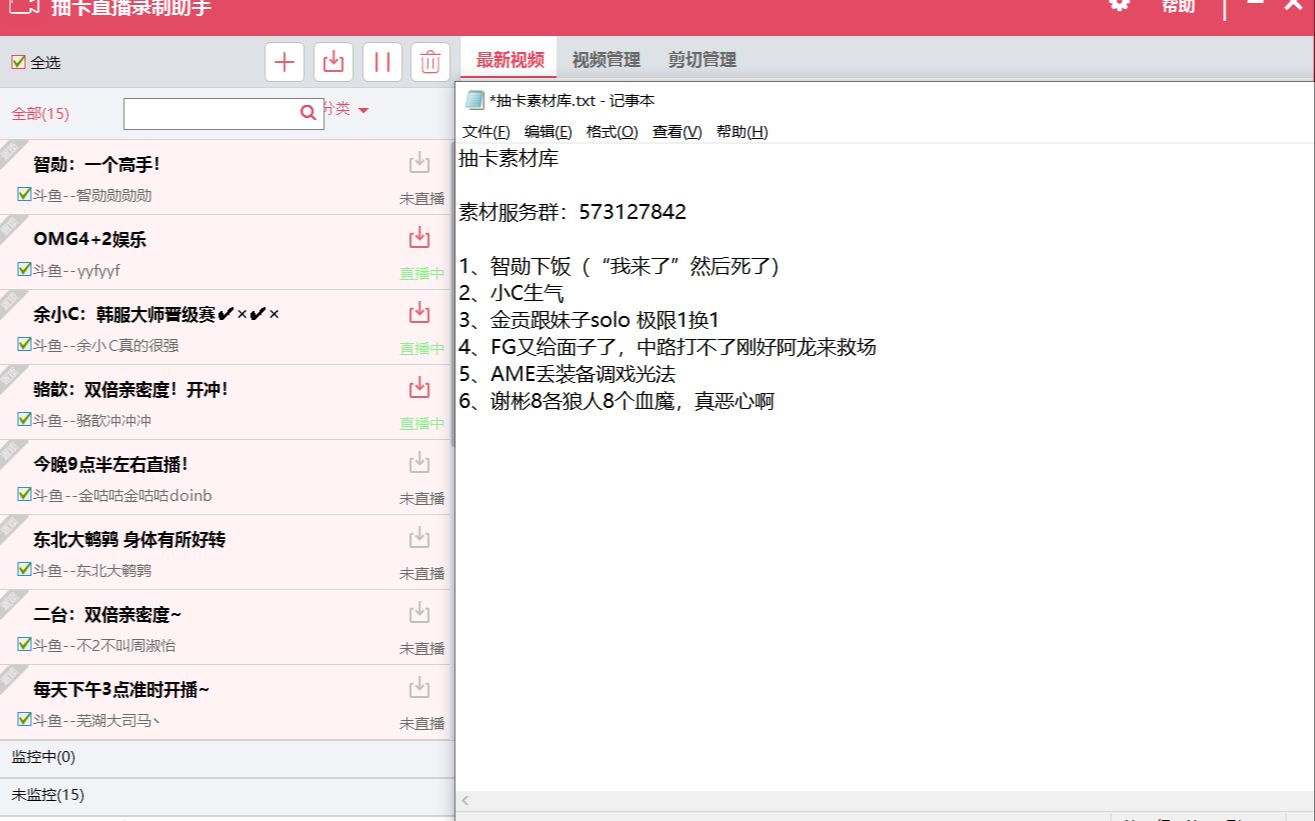
Task: Expand the 未监控(15) section
Action: click(227, 796)
